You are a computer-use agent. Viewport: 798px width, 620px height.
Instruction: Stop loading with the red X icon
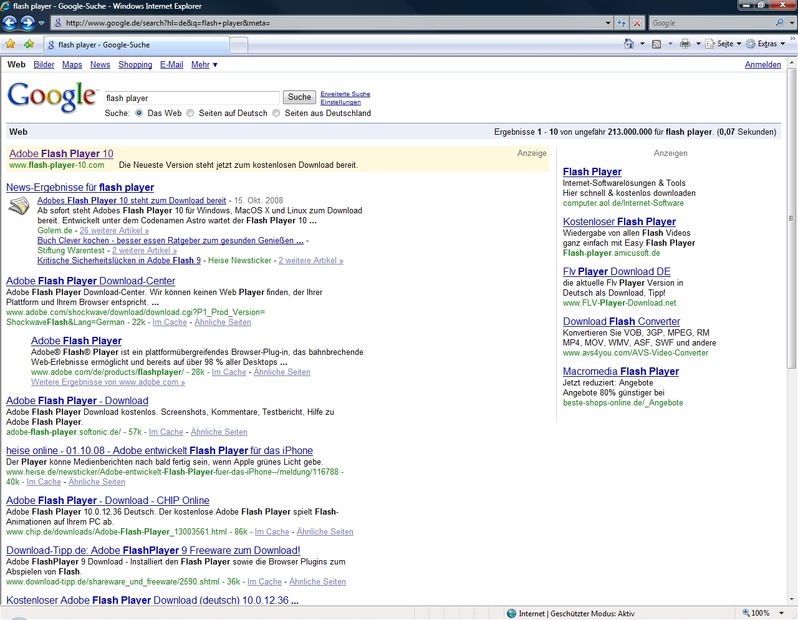pos(637,23)
